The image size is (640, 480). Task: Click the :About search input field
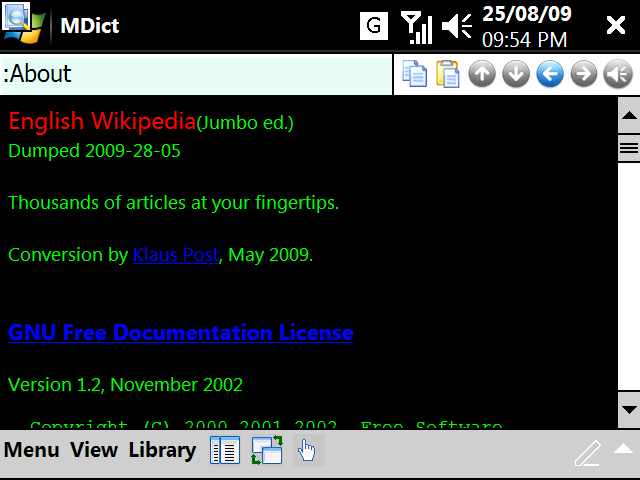pos(197,75)
